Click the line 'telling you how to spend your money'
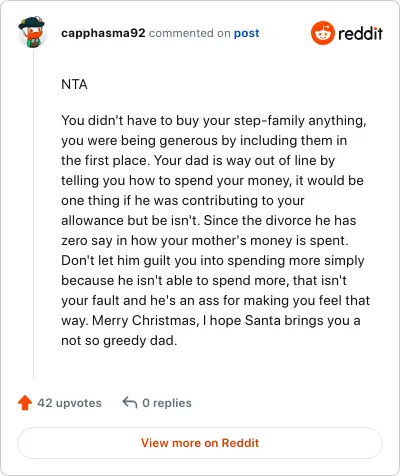The height and width of the screenshot is (476, 400). [212, 181]
